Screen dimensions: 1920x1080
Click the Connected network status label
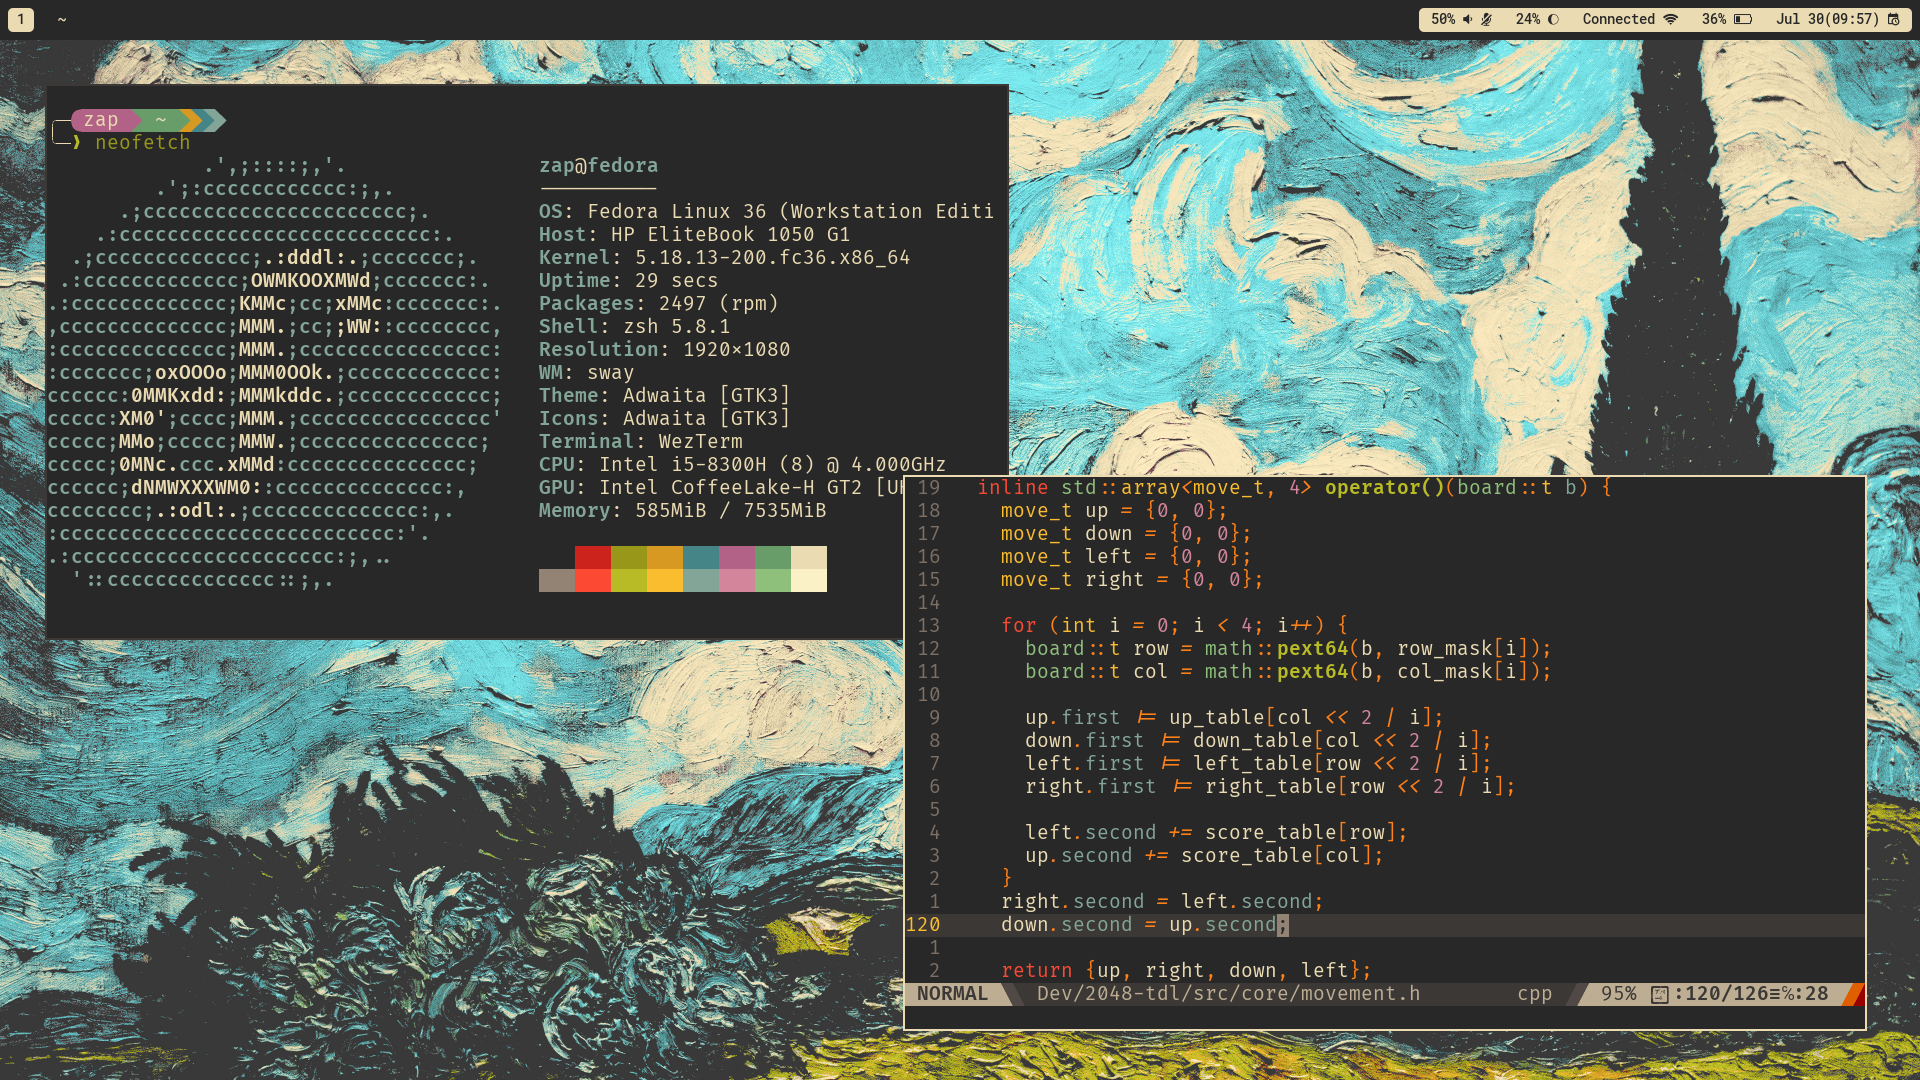1618,19
